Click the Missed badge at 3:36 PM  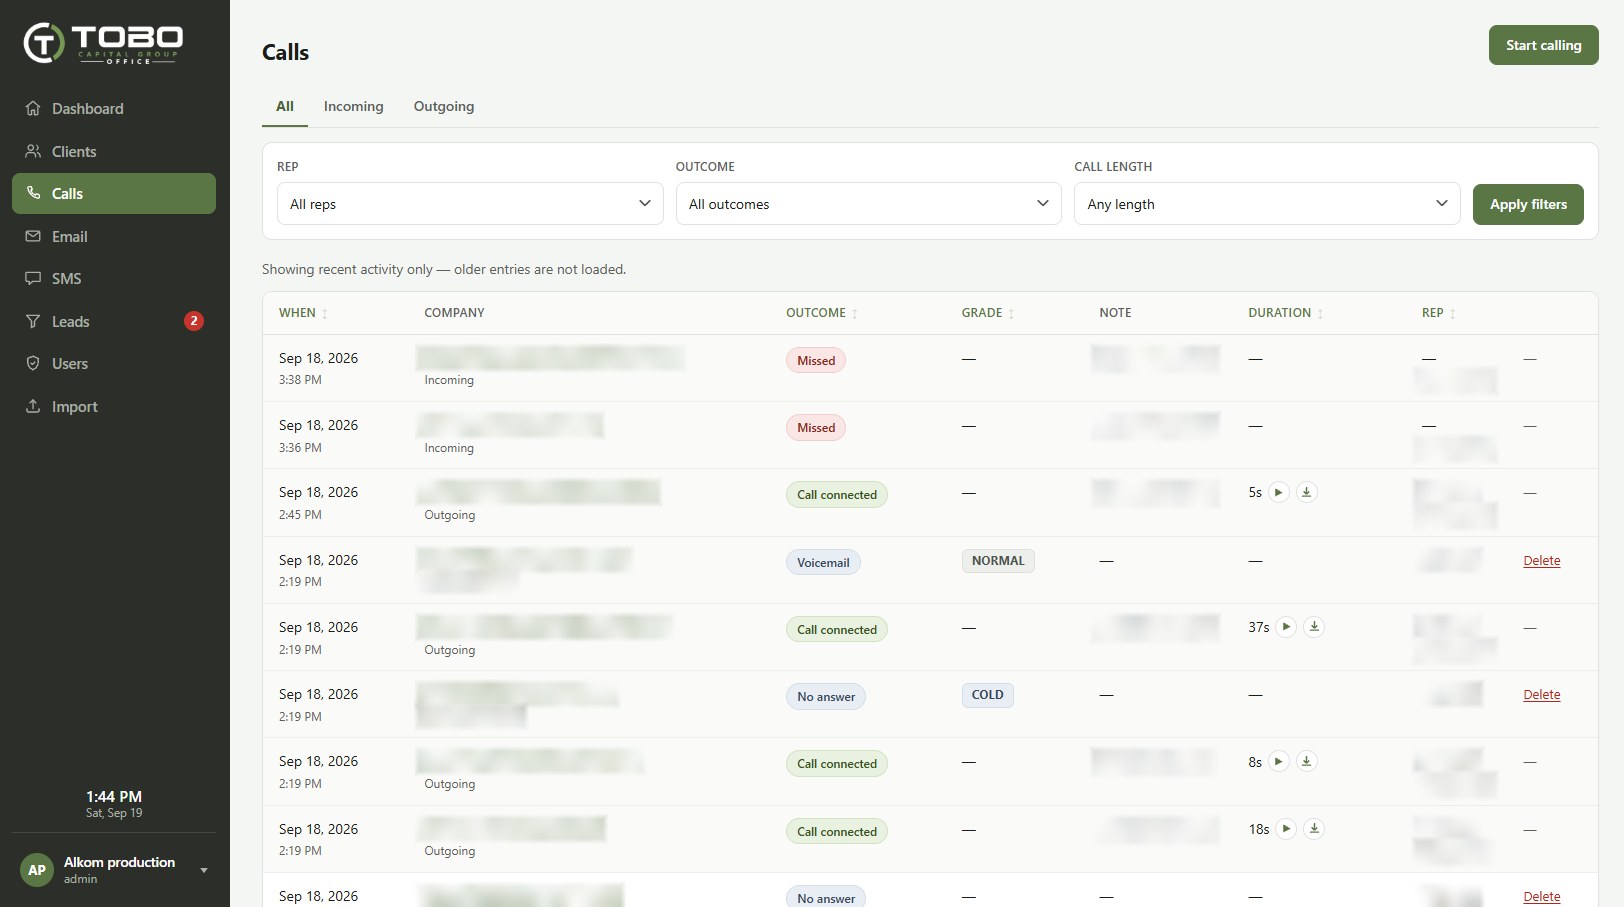click(x=816, y=427)
